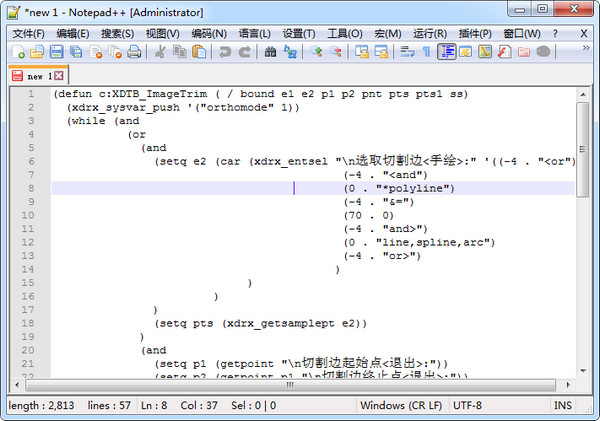Image resolution: width=600 pixels, height=421 pixels.
Task: Click the Find binoculars icon
Action: (270, 52)
